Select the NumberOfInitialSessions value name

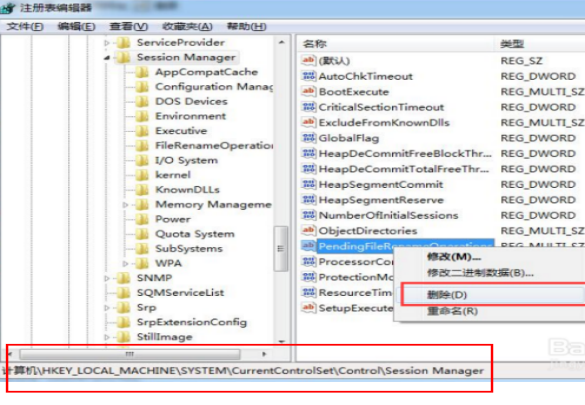tap(388, 216)
